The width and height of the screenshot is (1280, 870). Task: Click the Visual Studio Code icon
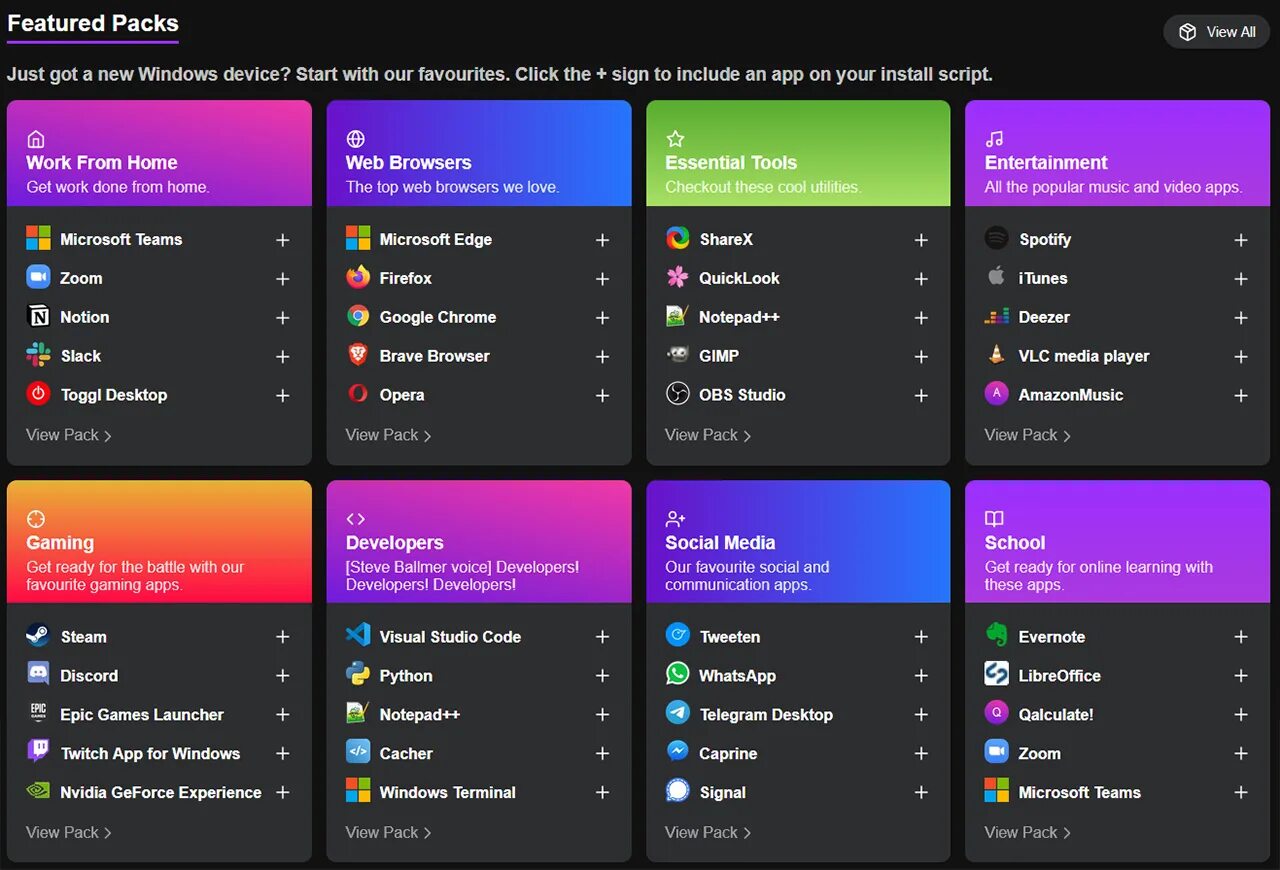coord(358,636)
